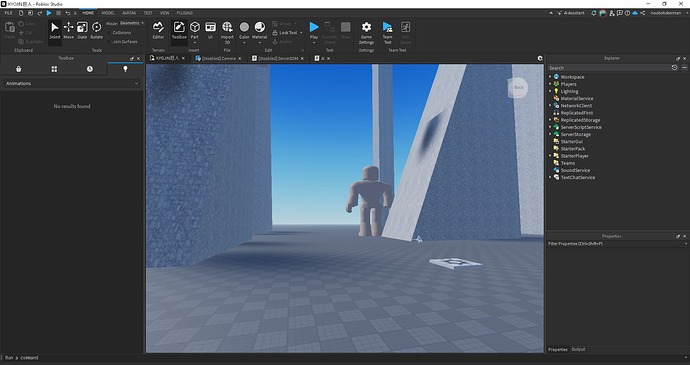Select MaterialService in the Explorer

(576, 98)
